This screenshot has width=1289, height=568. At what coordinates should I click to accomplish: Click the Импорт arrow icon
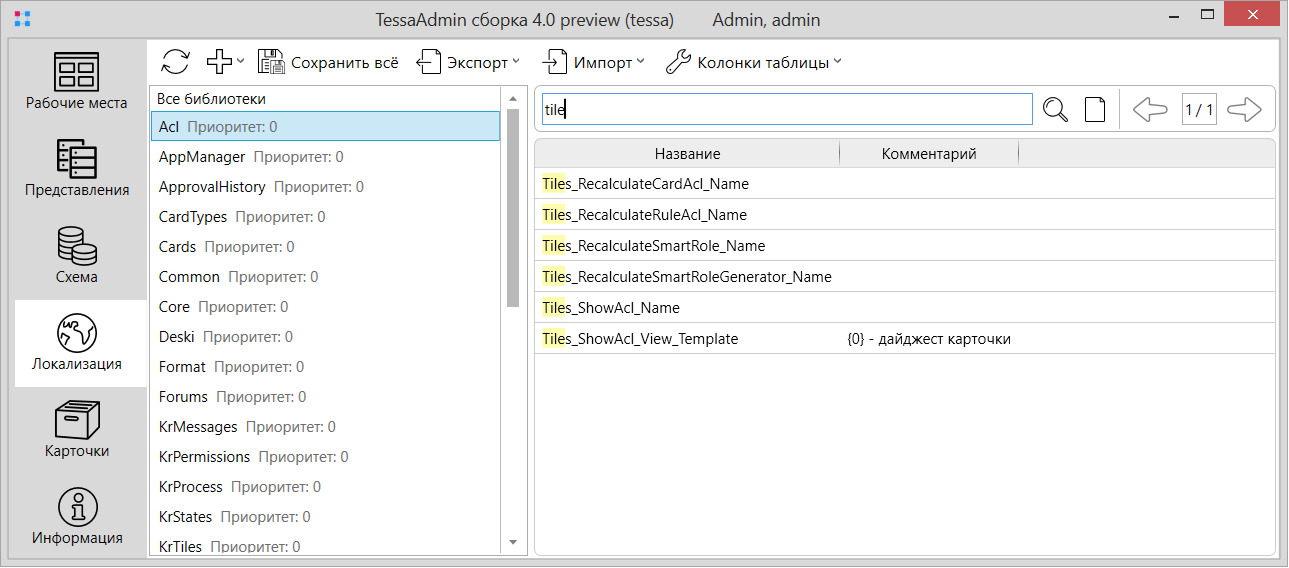(x=555, y=62)
